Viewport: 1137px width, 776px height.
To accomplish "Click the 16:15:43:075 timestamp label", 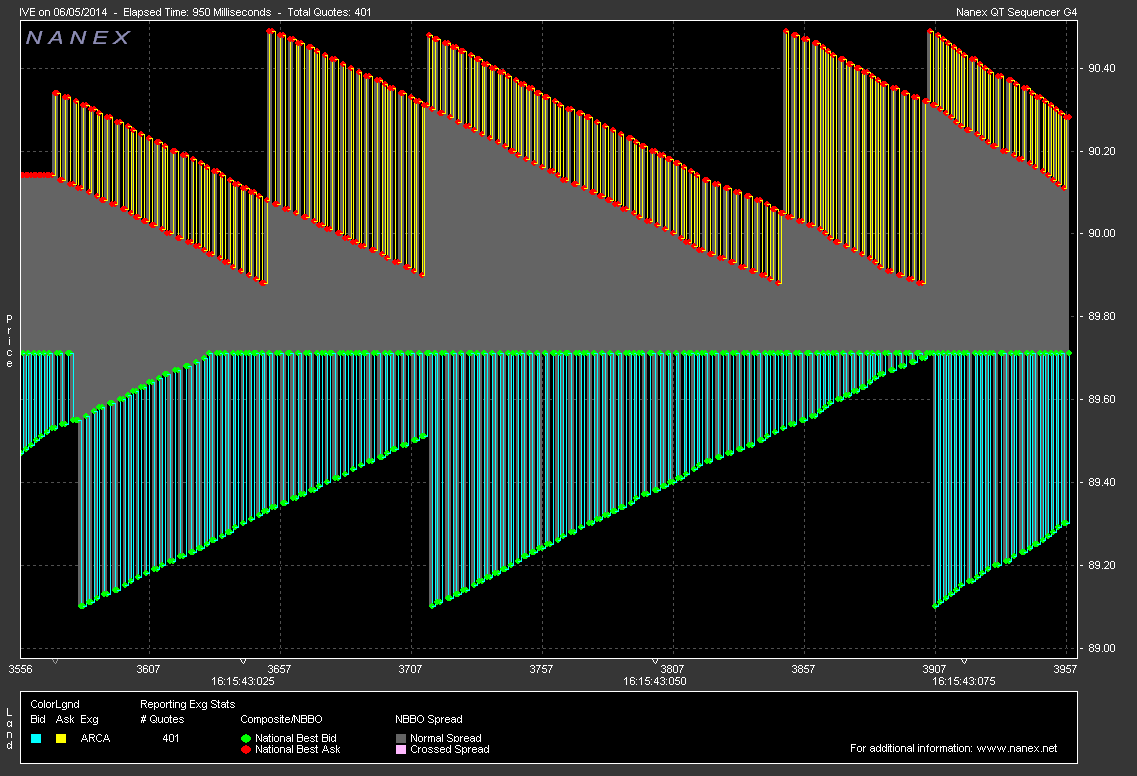I will (964, 681).
